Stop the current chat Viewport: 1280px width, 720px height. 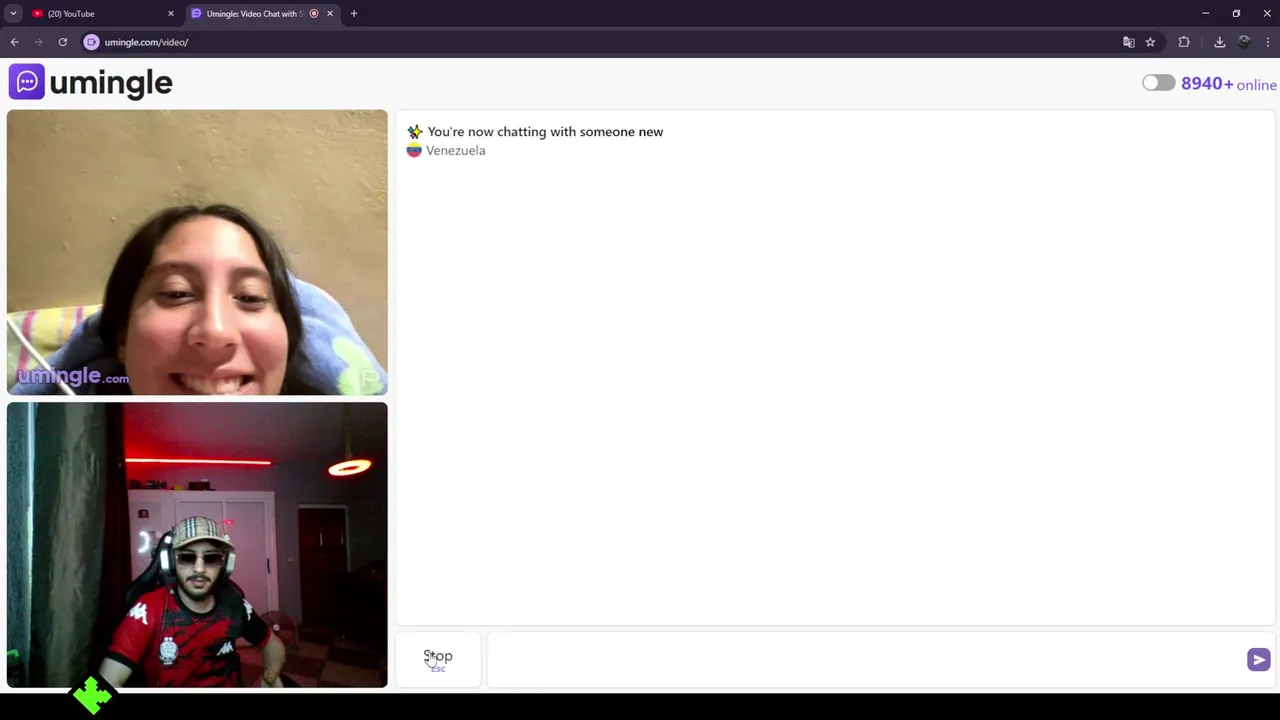click(438, 659)
